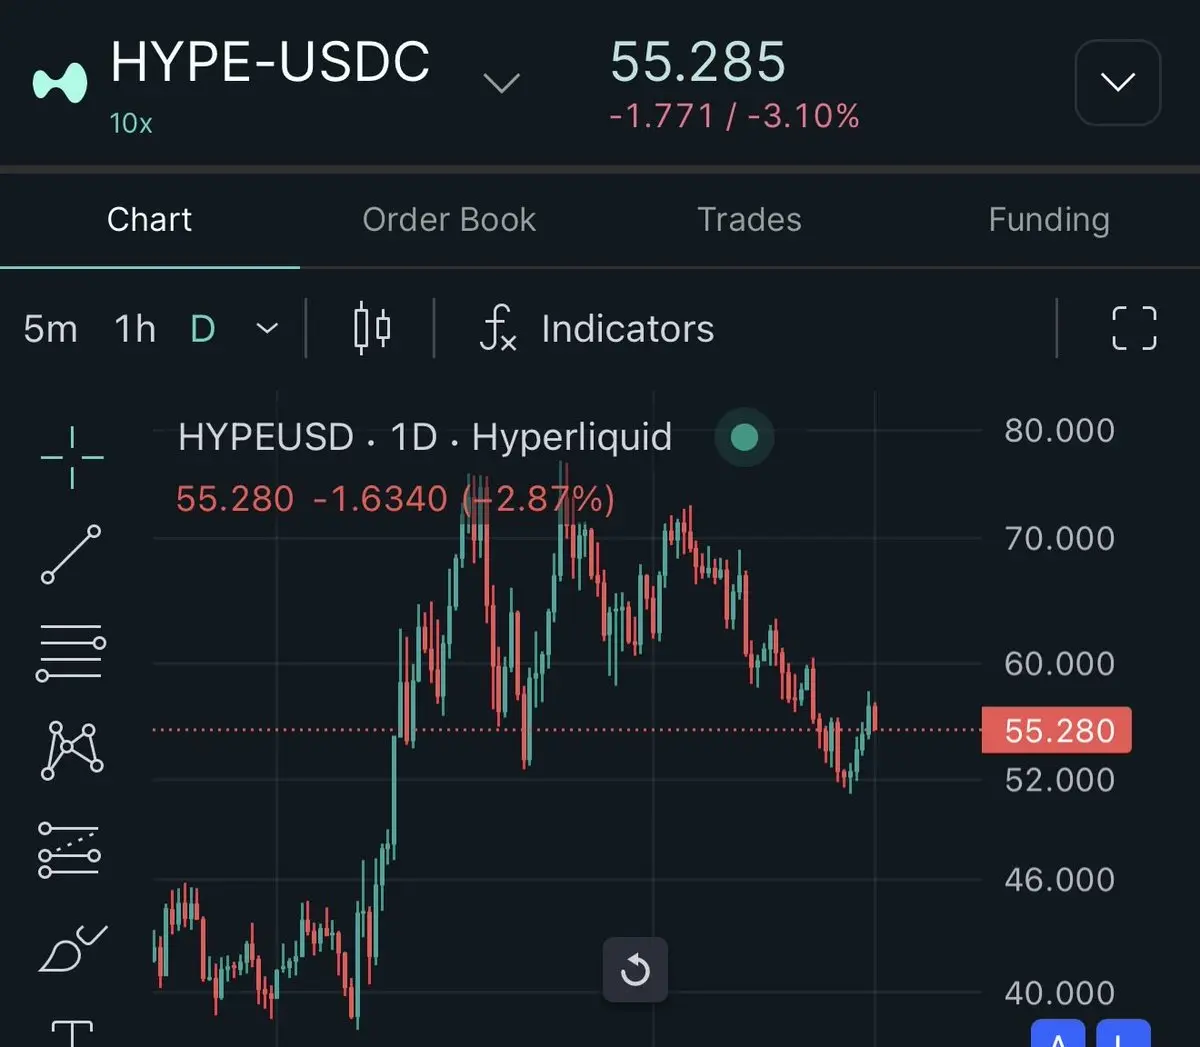Click the HYPEUSD 1D Hyperliquid legend
Image resolution: width=1200 pixels, height=1047 pixels.
(x=425, y=437)
